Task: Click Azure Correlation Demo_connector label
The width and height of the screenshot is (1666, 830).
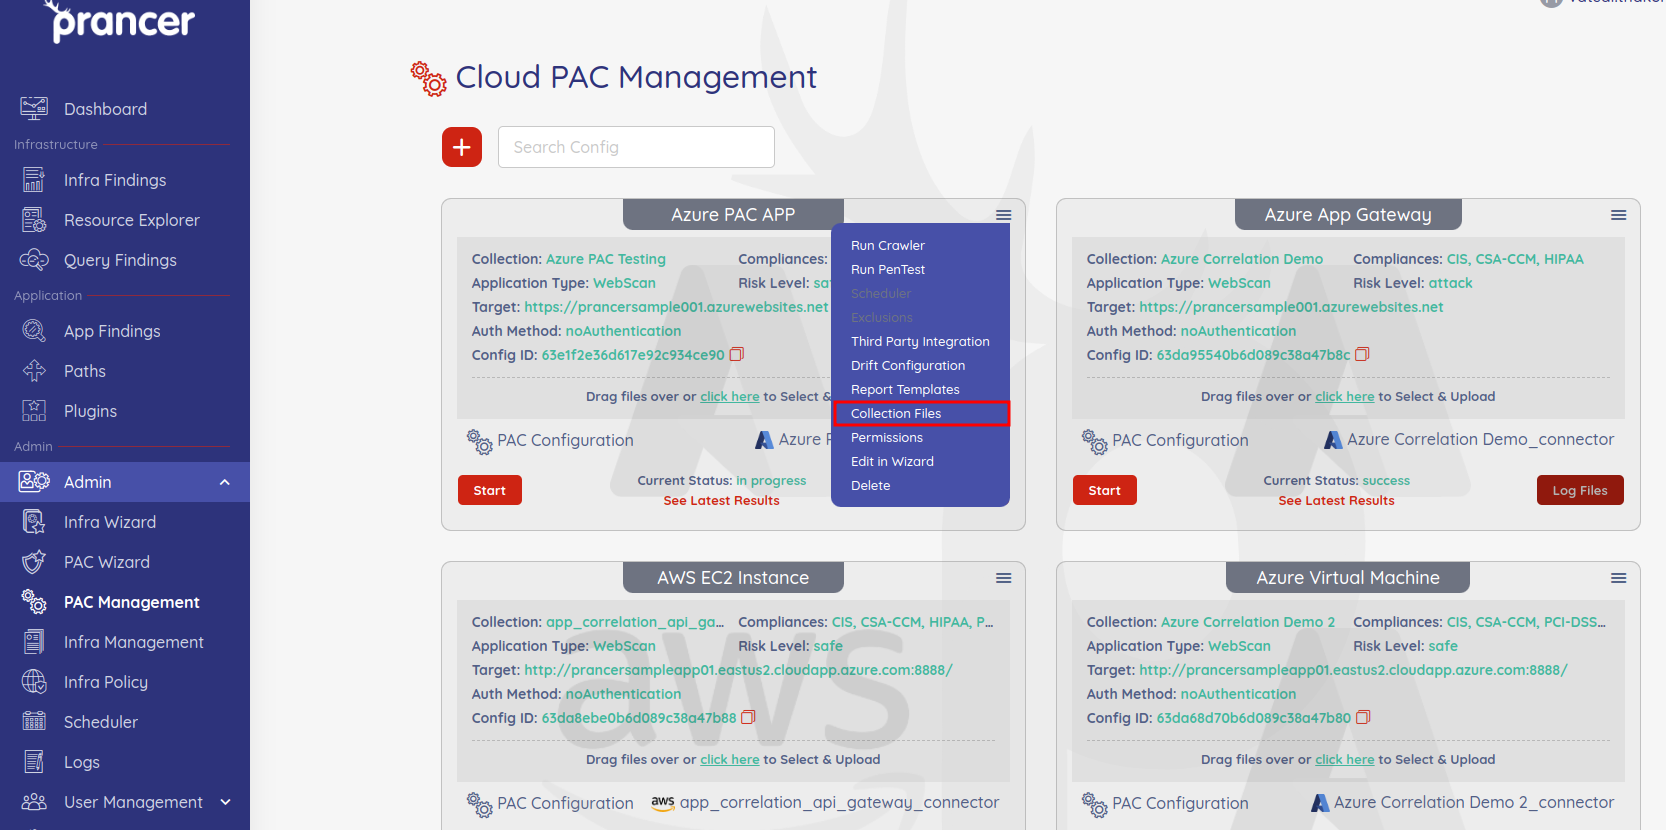Action: point(1480,439)
